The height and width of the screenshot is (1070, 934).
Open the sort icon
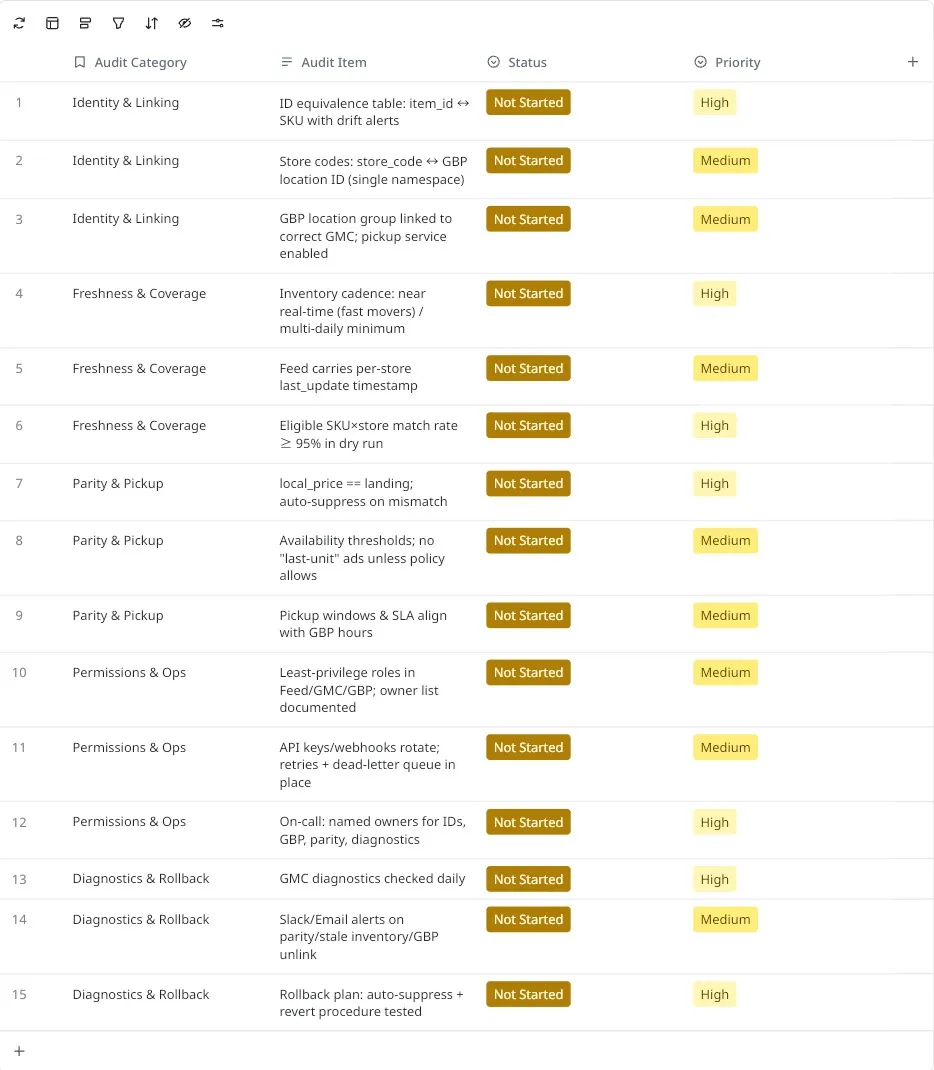151,23
